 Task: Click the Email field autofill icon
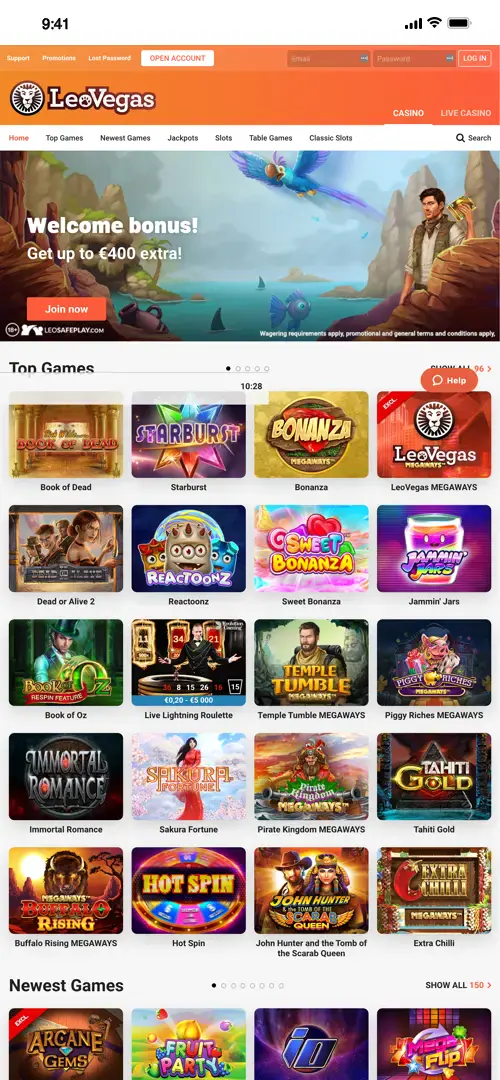(x=364, y=59)
